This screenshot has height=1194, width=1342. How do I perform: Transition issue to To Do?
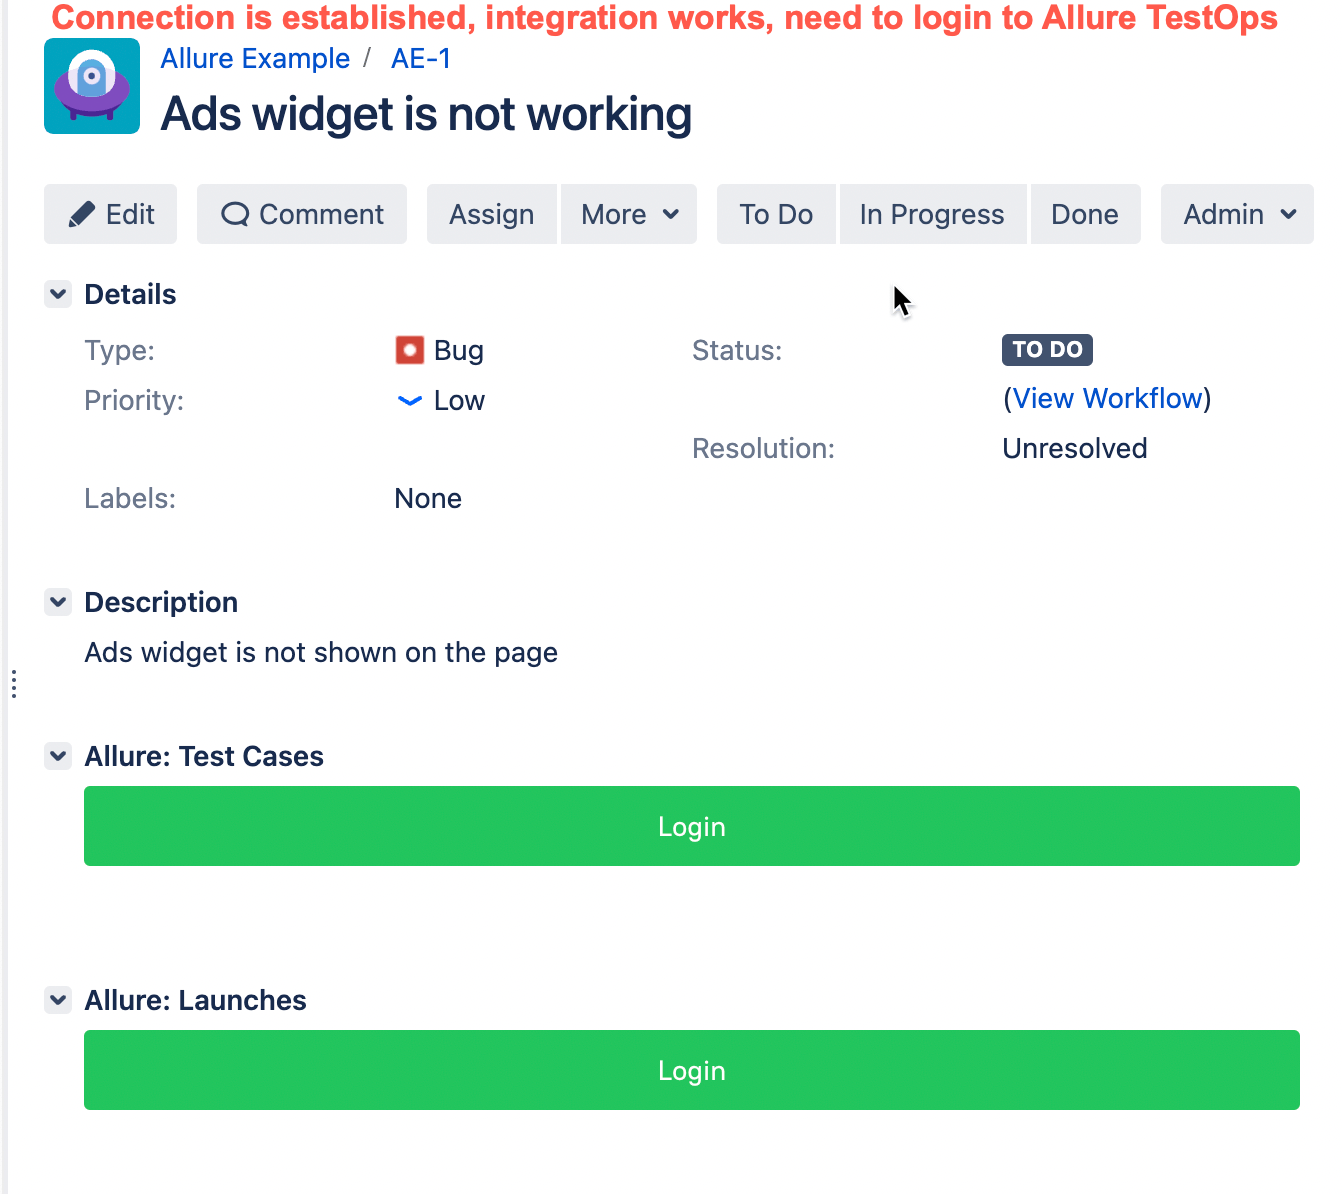click(x=776, y=214)
